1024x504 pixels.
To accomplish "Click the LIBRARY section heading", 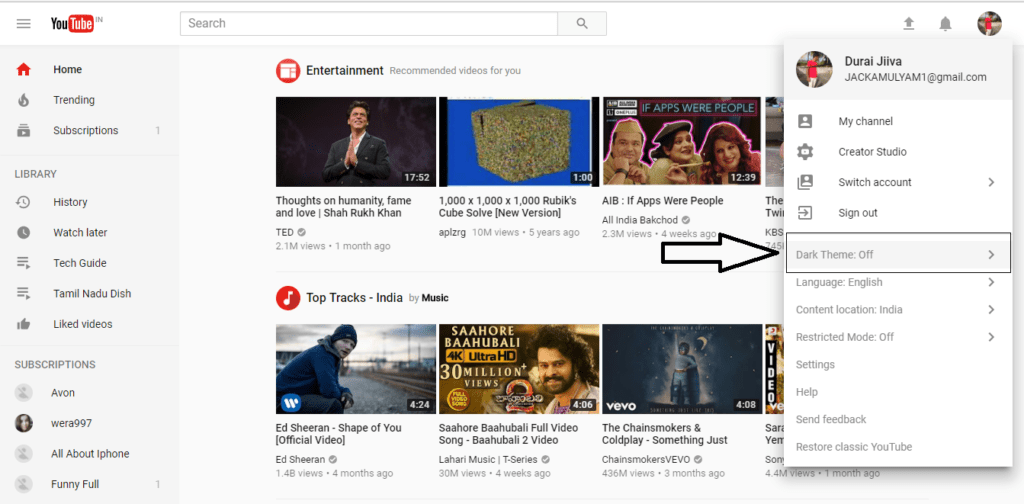I will [36, 174].
